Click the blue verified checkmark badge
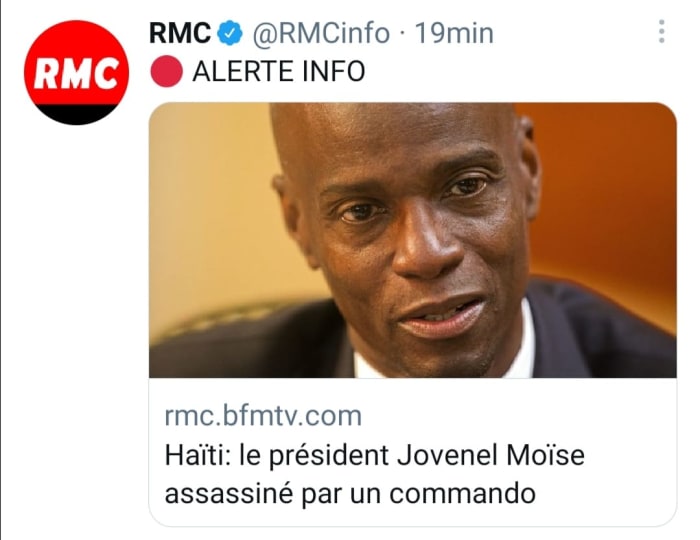This screenshot has height=540, width=700. (x=229, y=33)
